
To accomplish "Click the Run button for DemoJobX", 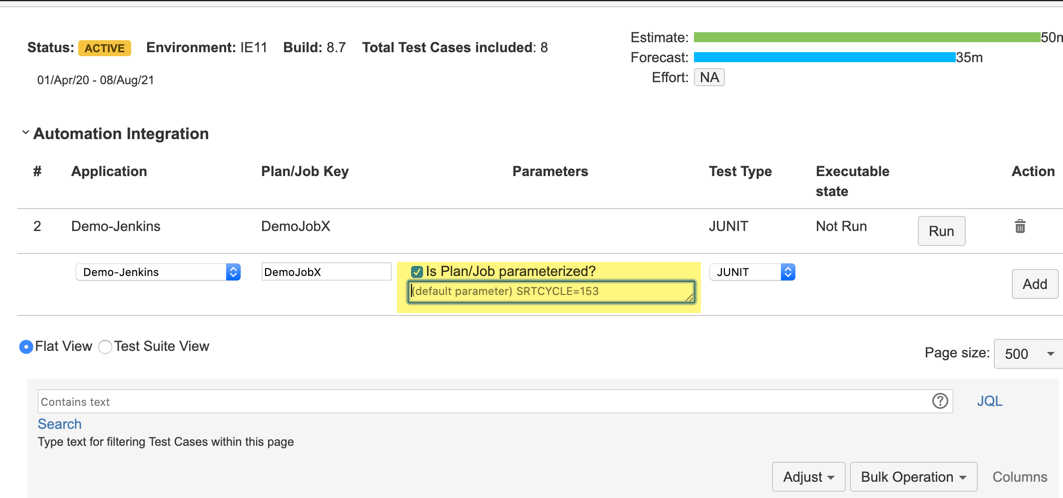I will coord(941,231).
